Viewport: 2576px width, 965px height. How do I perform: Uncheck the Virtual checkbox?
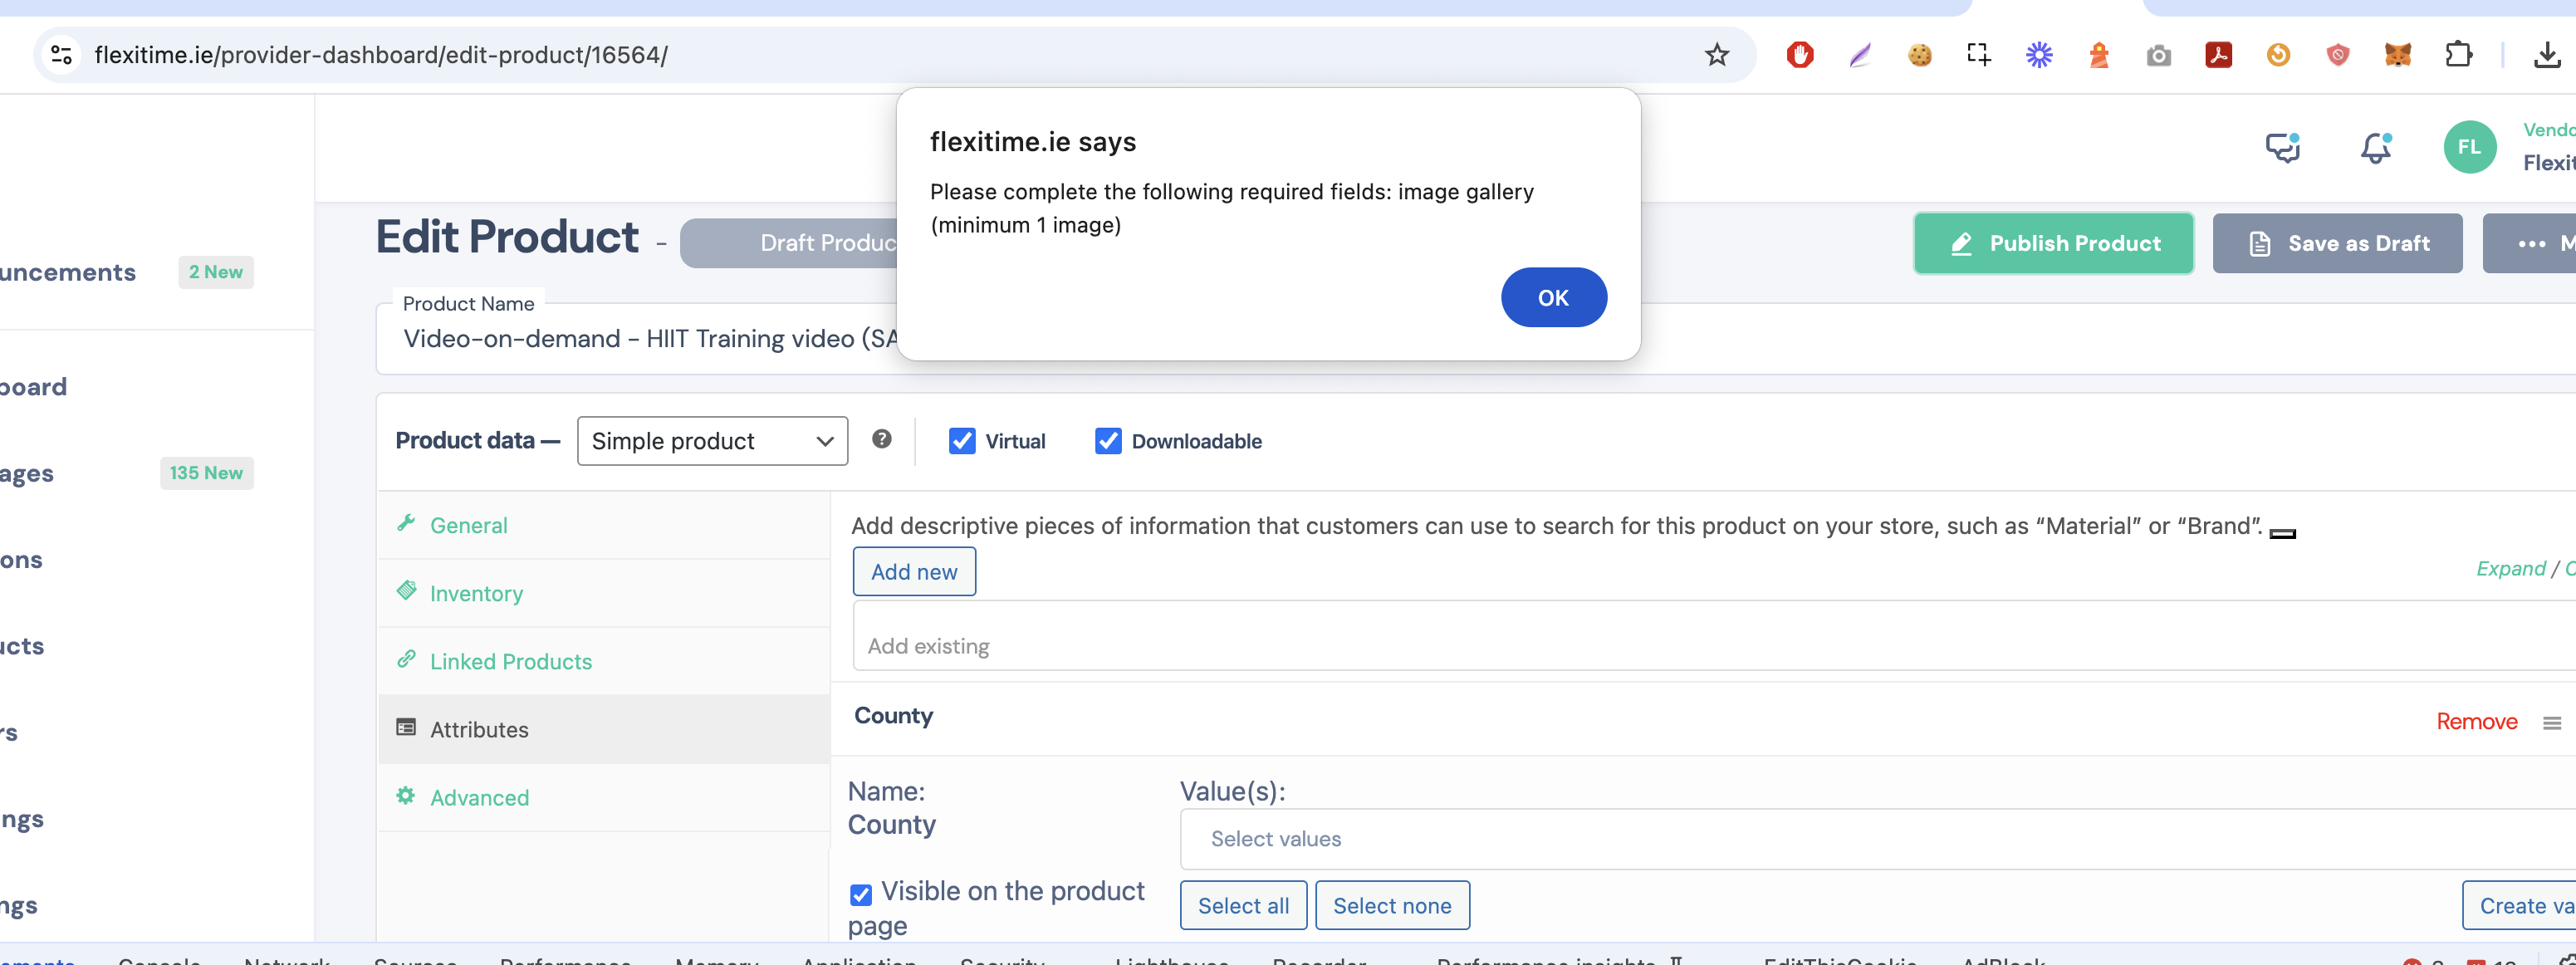961,441
